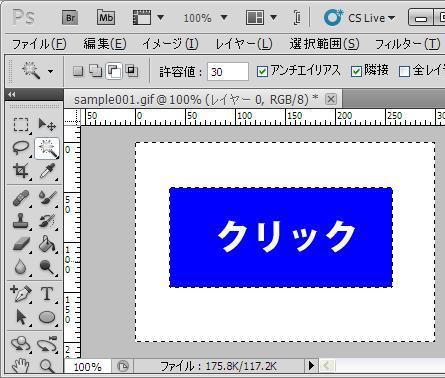445x378 pixels.
Task: Open the zoom level 100% dropdown arrow
Action: pos(224,17)
